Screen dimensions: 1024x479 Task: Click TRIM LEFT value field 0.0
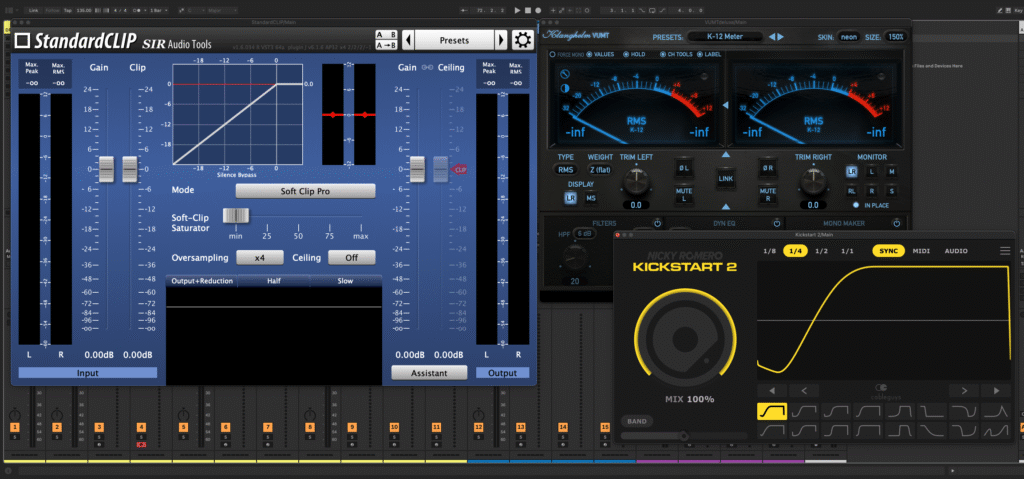pos(635,205)
